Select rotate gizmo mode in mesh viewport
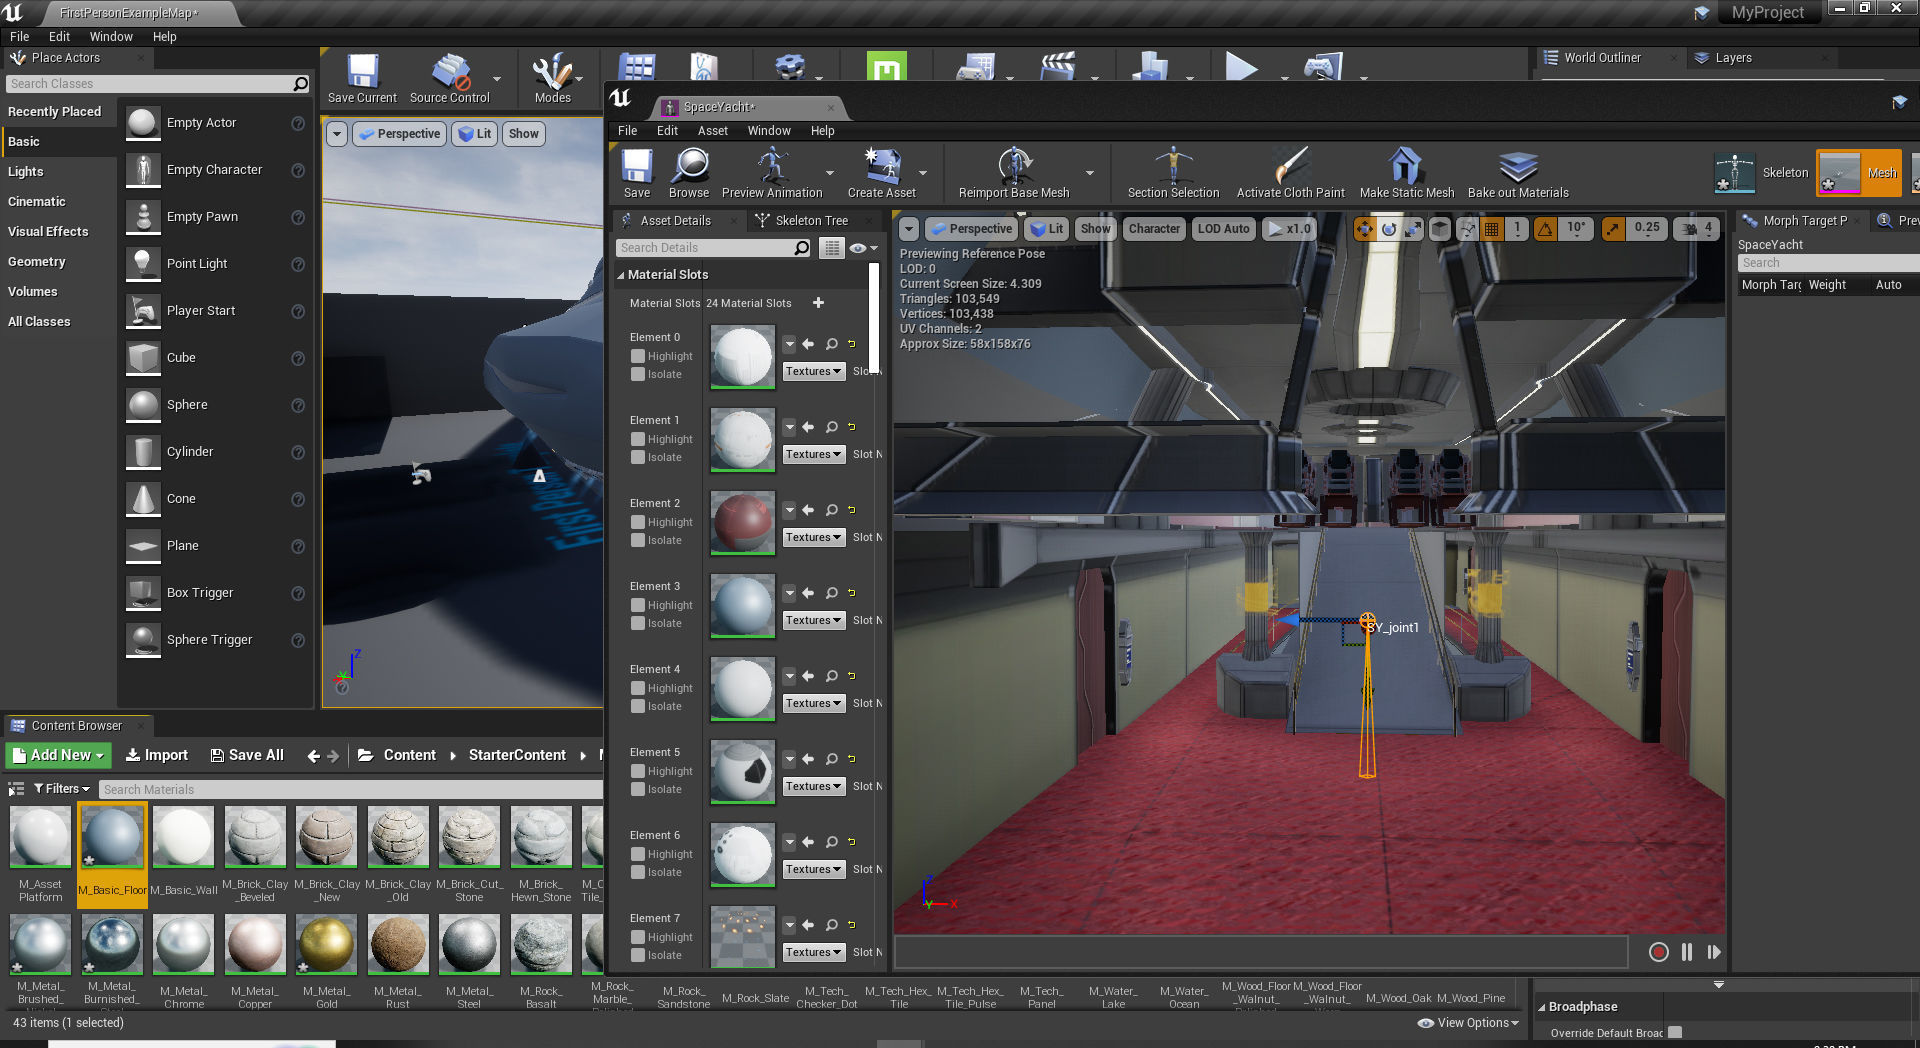This screenshot has width=1920, height=1048. coord(1389,229)
